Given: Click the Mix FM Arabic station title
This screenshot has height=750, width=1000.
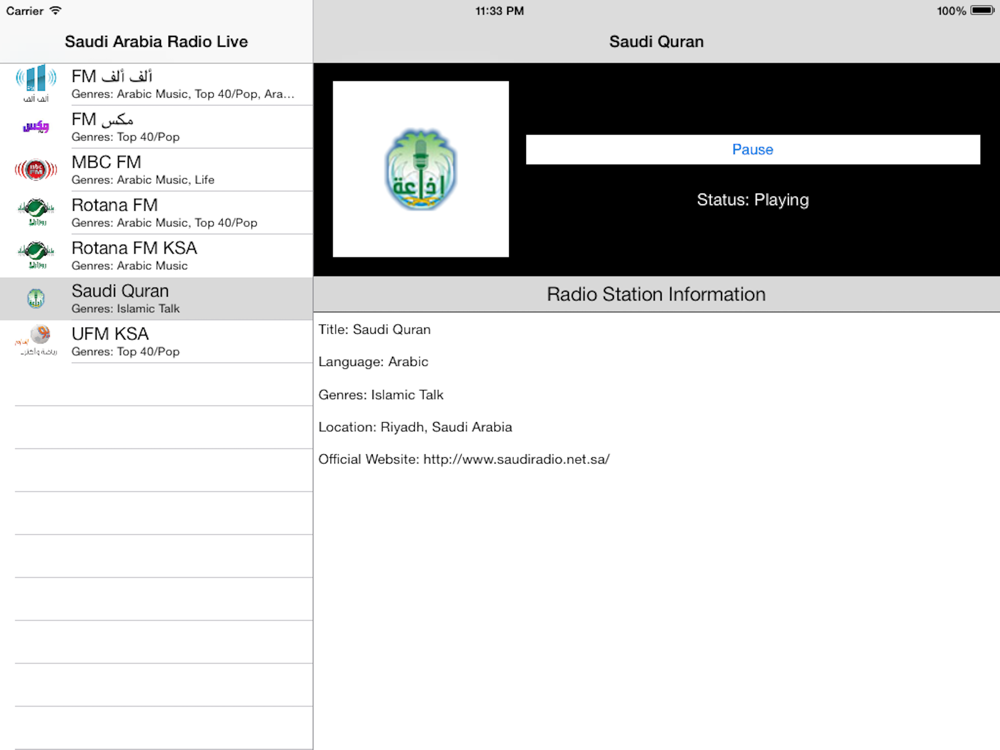Looking at the screenshot, I should [x=102, y=119].
